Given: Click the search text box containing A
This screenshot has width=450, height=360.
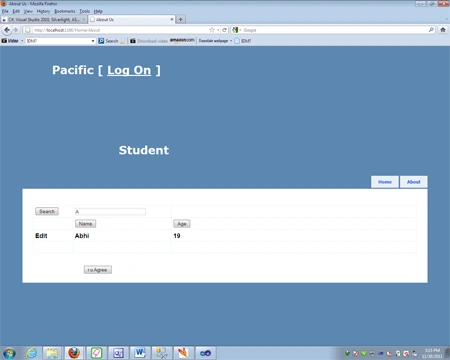Looking at the screenshot, I should pyautogui.click(x=110, y=212).
